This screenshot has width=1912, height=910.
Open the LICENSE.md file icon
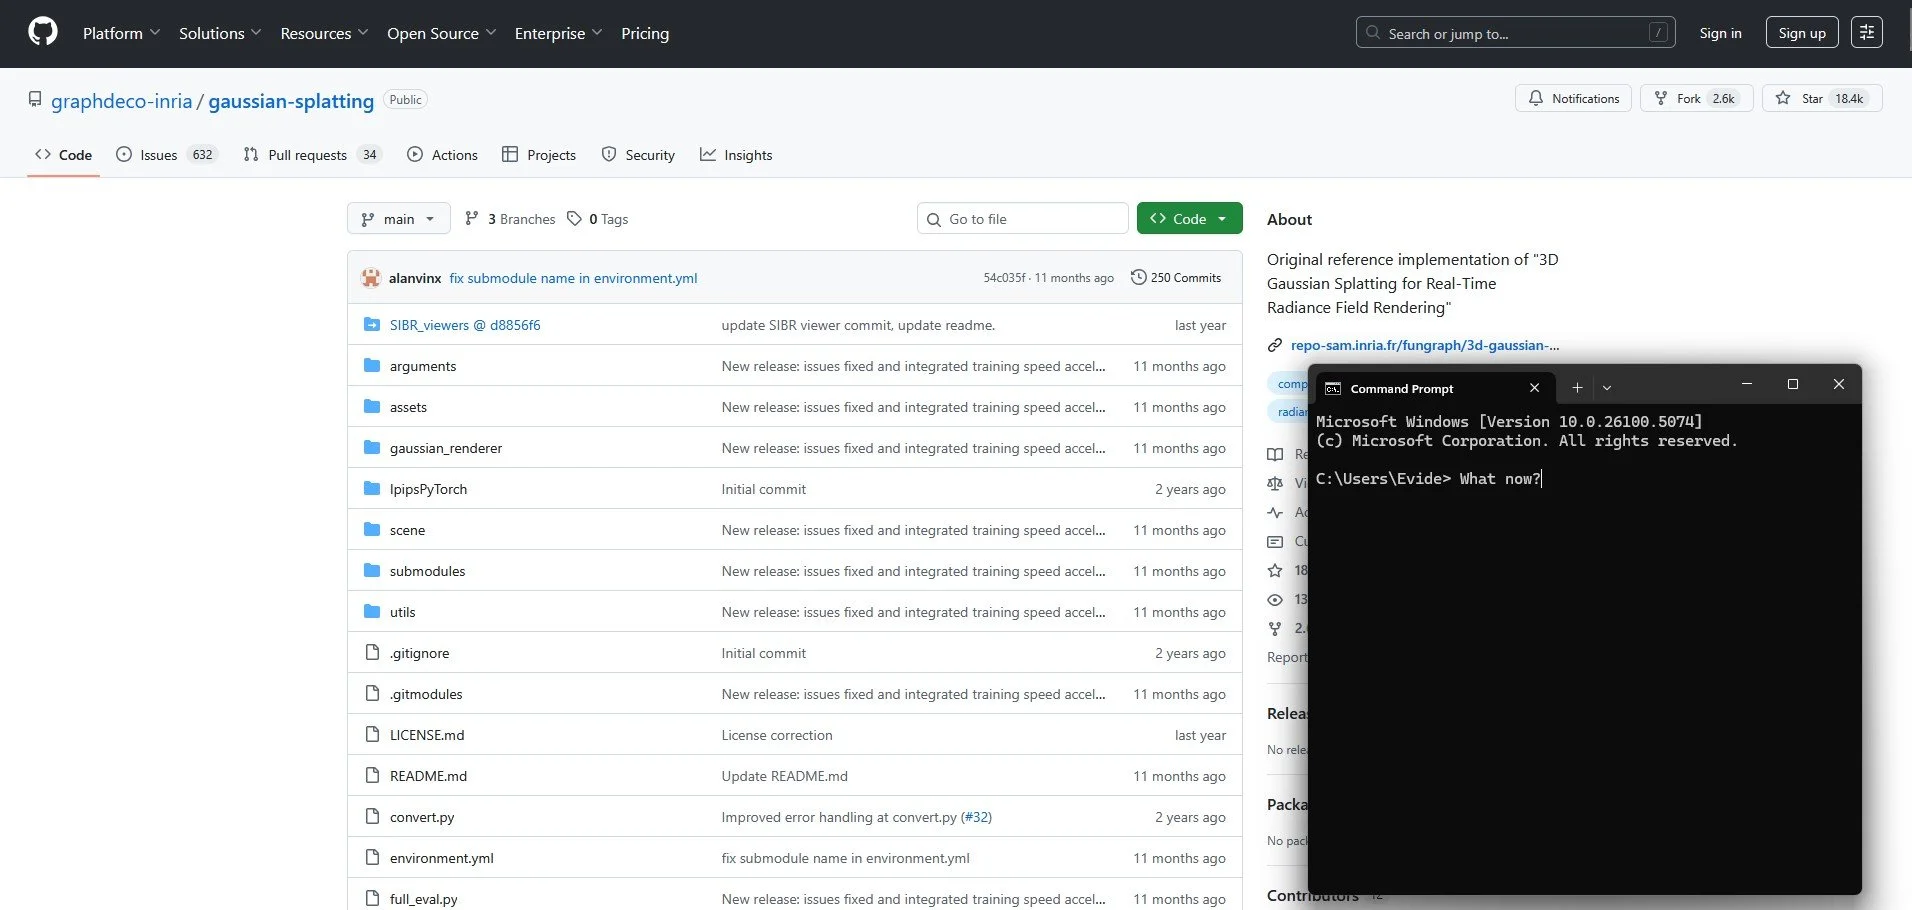(372, 735)
